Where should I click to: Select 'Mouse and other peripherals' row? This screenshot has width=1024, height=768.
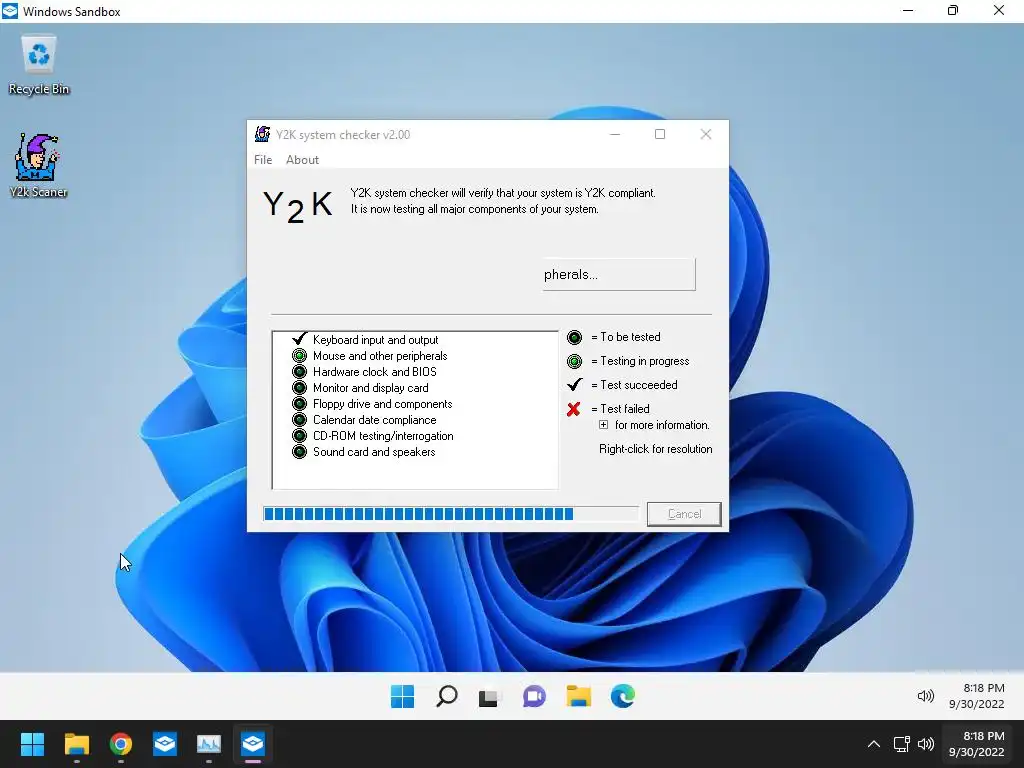coord(380,356)
